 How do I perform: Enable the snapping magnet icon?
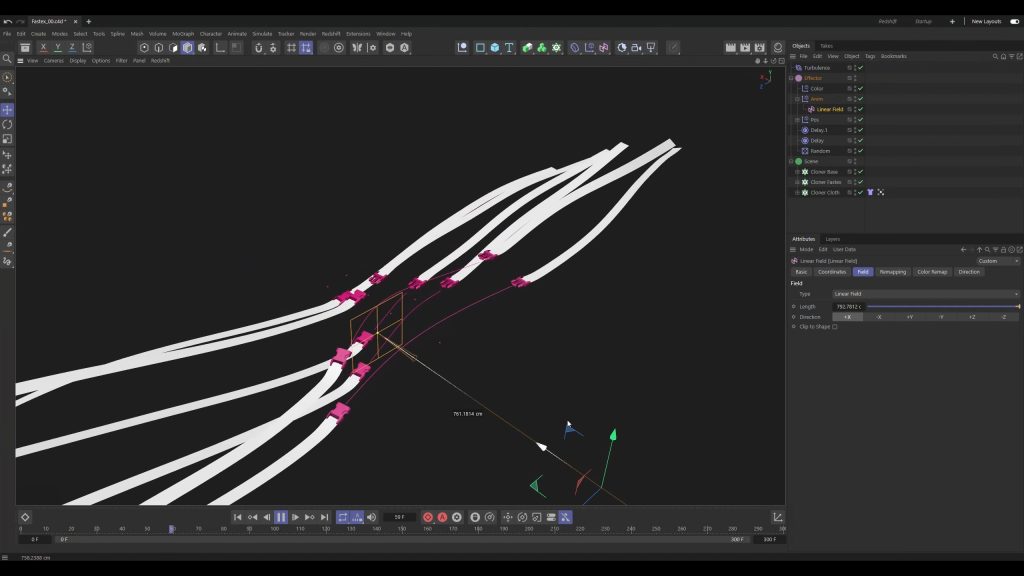[259, 48]
